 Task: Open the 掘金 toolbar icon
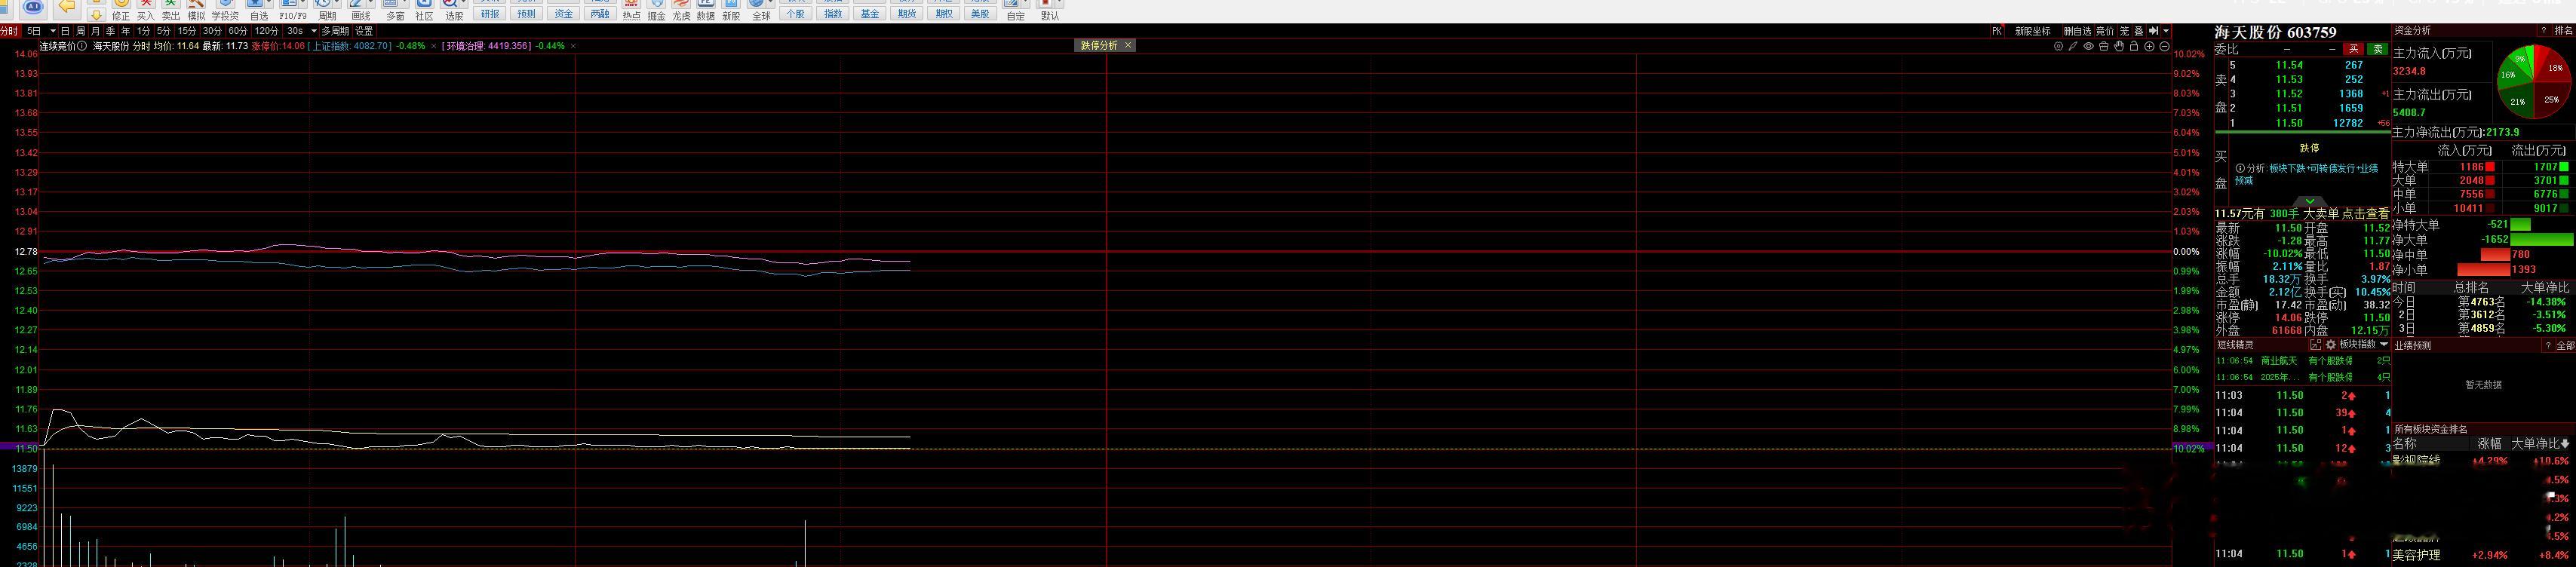pos(657,10)
